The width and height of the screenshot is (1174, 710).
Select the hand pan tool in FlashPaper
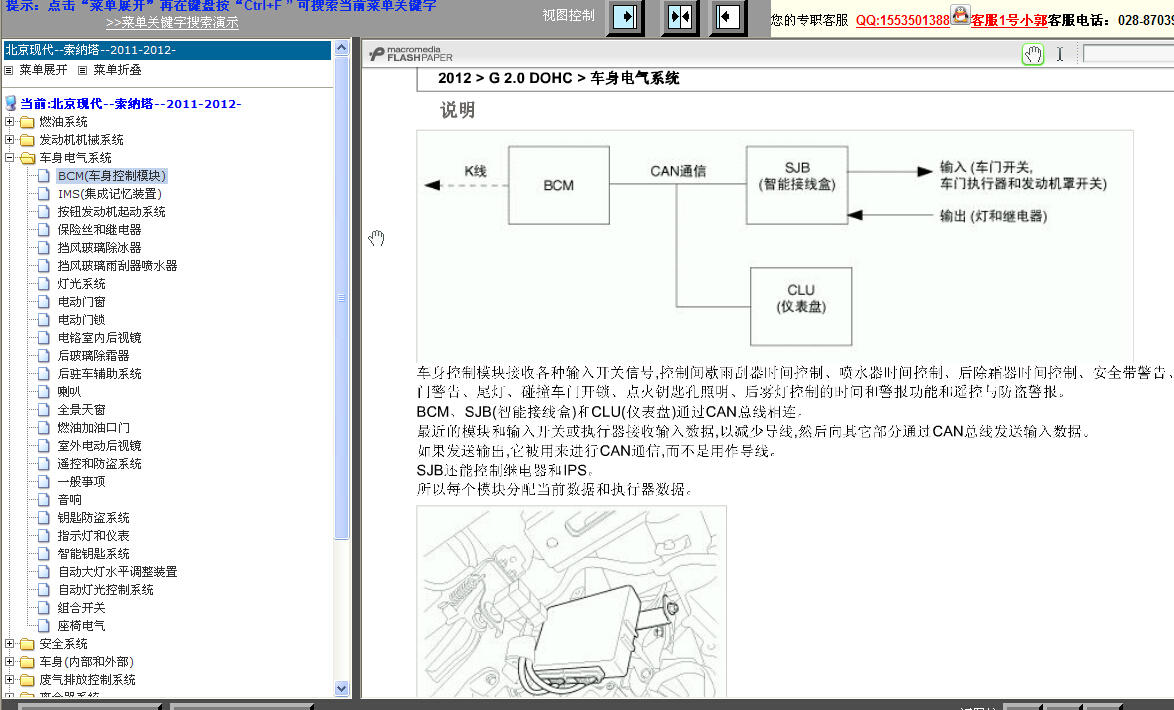[x=1033, y=54]
